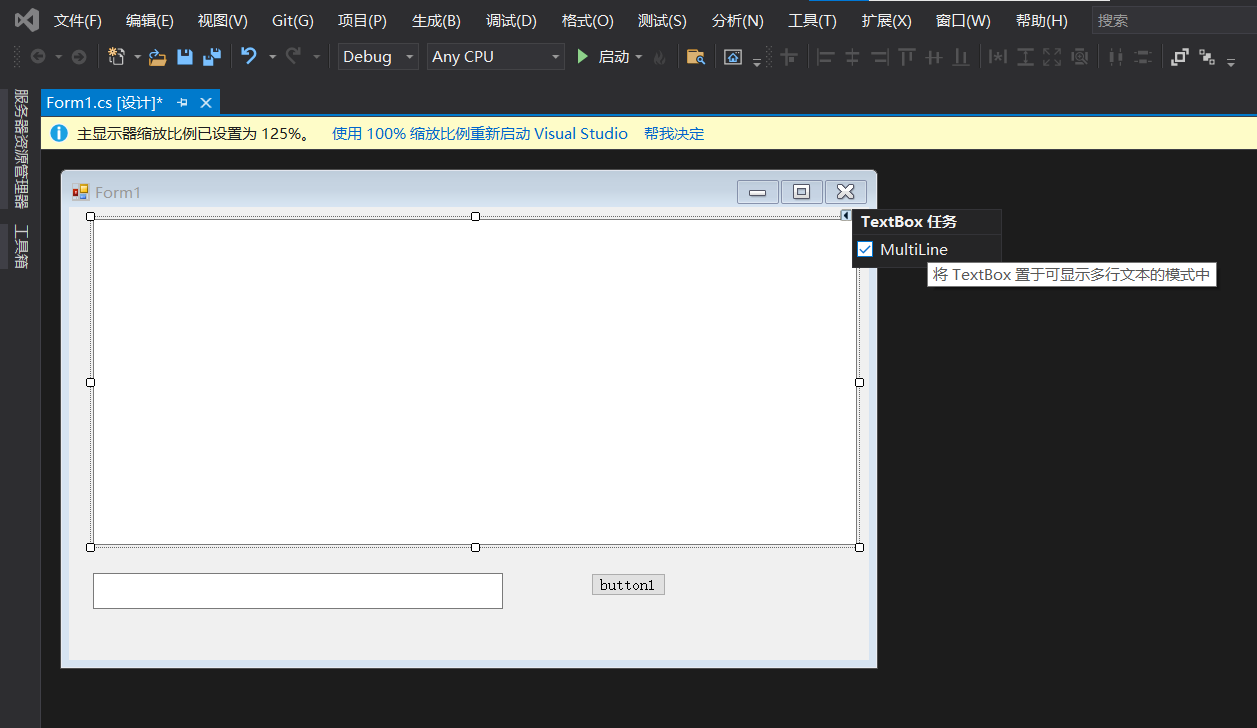Open the 文件(F) menu
Viewport: 1257px width, 728px height.
pos(78,20)
